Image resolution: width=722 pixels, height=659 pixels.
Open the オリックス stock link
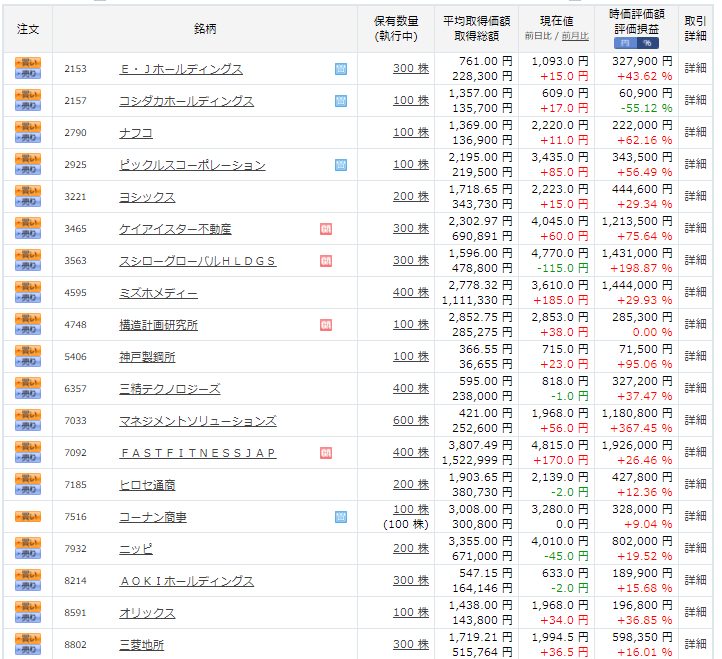pos(147,613)
